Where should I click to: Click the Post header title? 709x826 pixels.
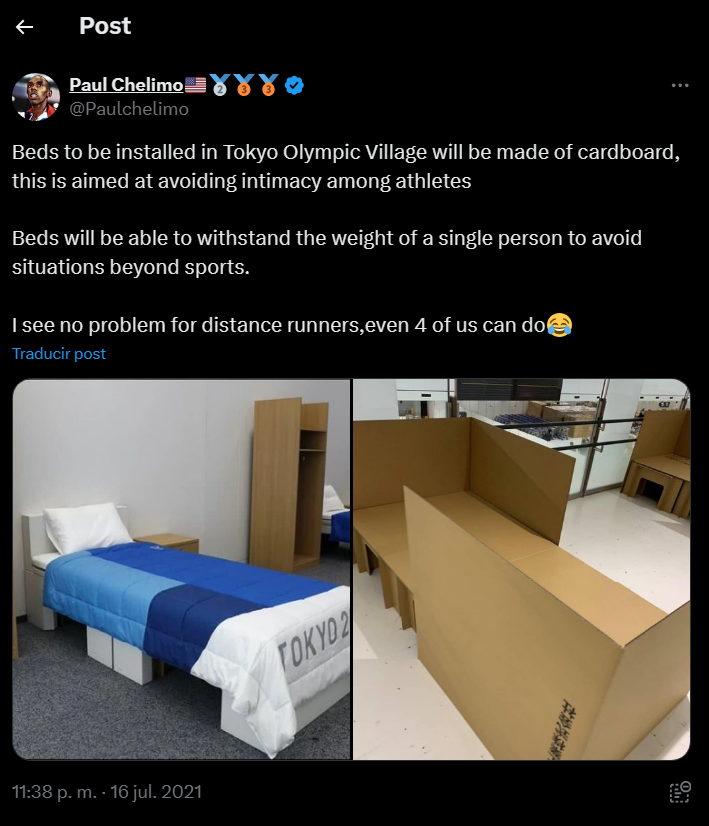tap(105, 26)
